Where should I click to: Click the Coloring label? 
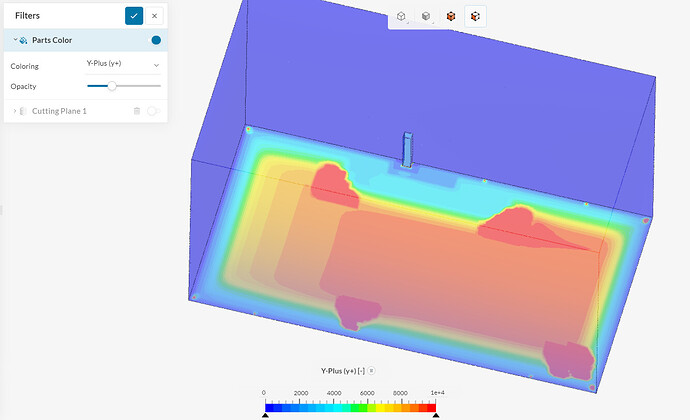(25, 66)
